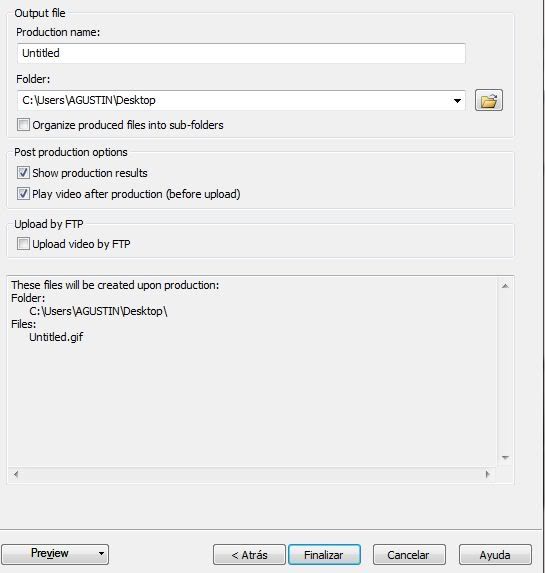Click the Untitled.gif file entry
The height and width of the screenshot is (573, 545).
click(56, 337)
